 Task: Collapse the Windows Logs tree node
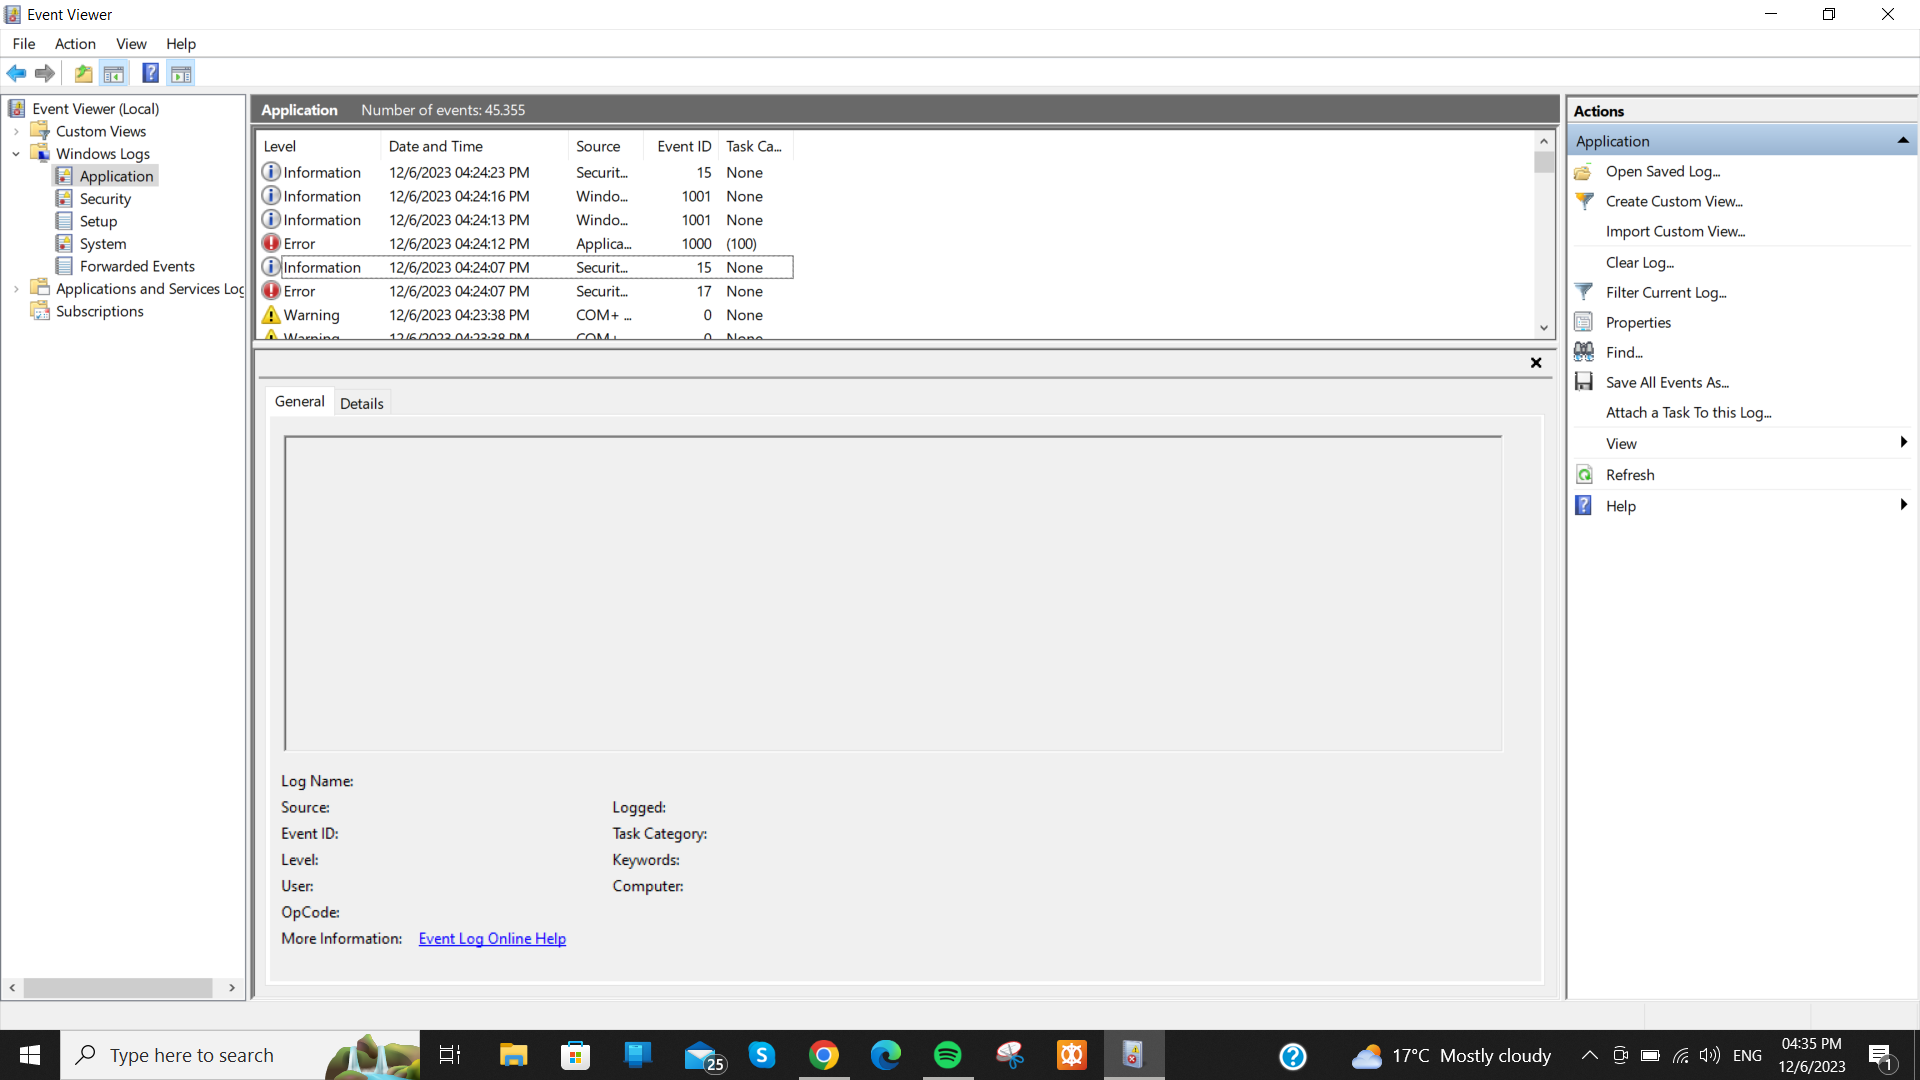(16, 154)
